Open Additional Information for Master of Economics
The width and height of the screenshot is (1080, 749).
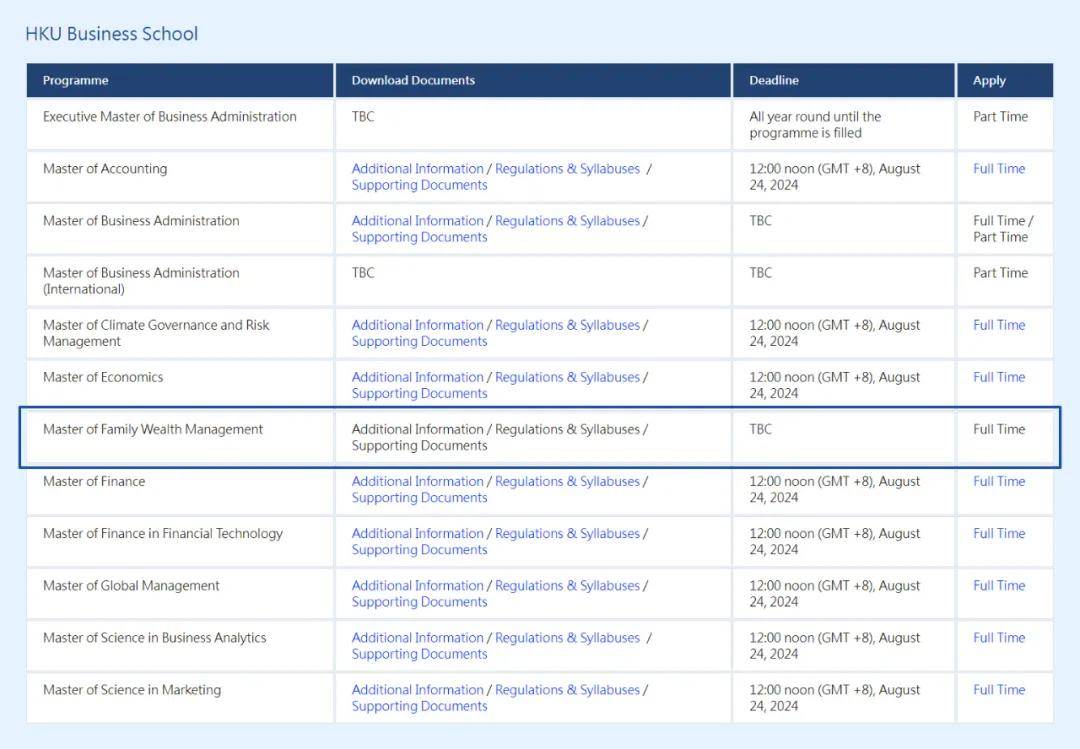pyautogui.click(x=417, y=378)
